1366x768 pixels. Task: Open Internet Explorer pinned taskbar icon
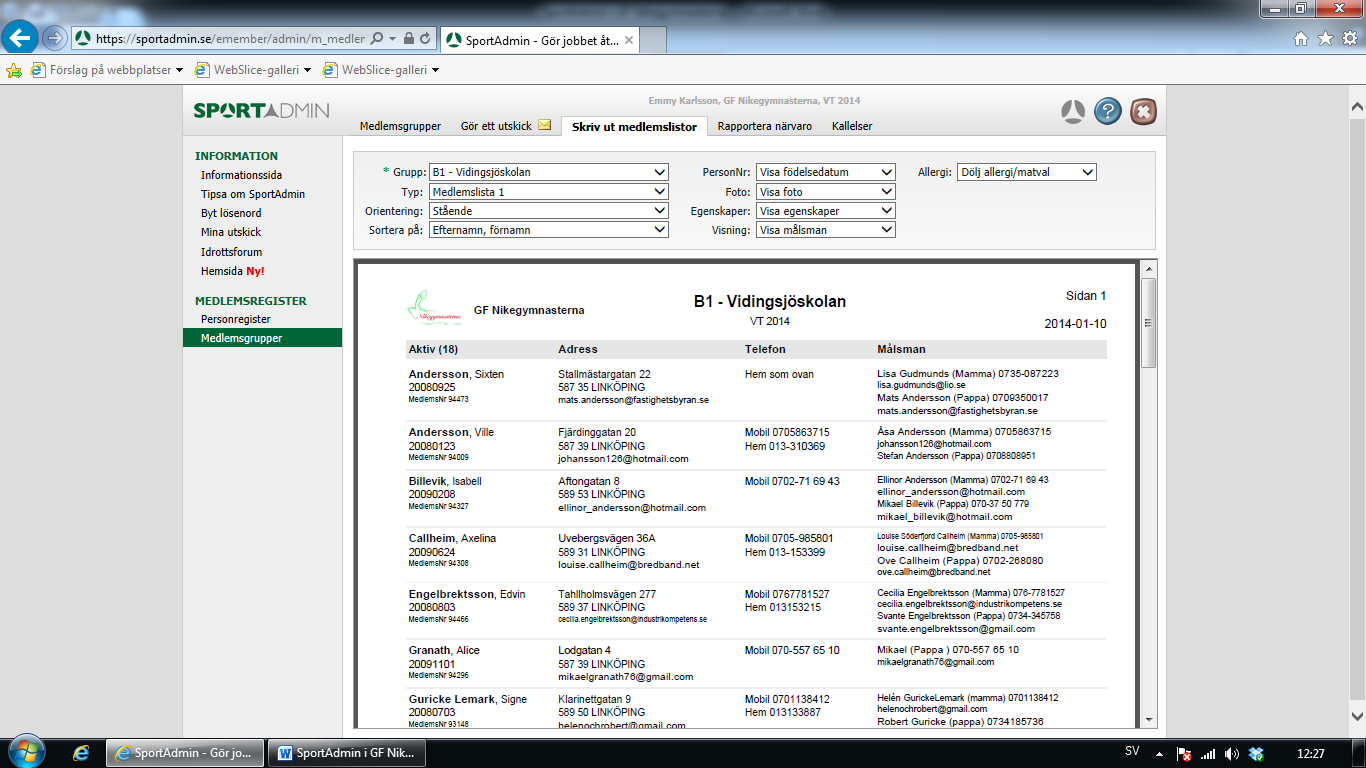[x=81, y=752]
